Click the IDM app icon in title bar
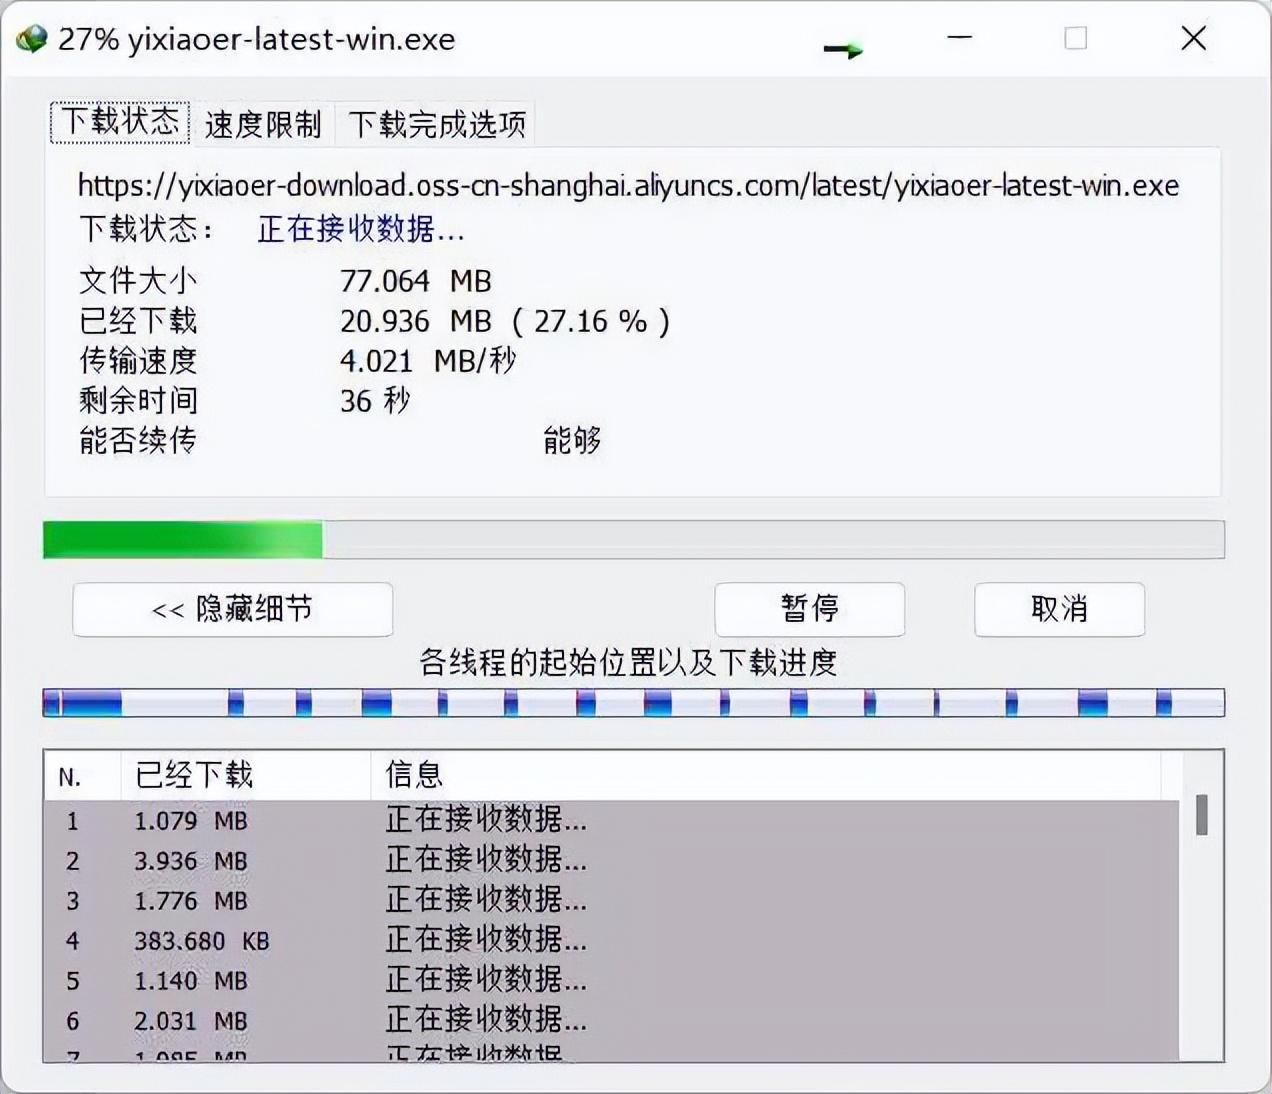Viewport: 1272px width, 1094px height. [31, 39]
